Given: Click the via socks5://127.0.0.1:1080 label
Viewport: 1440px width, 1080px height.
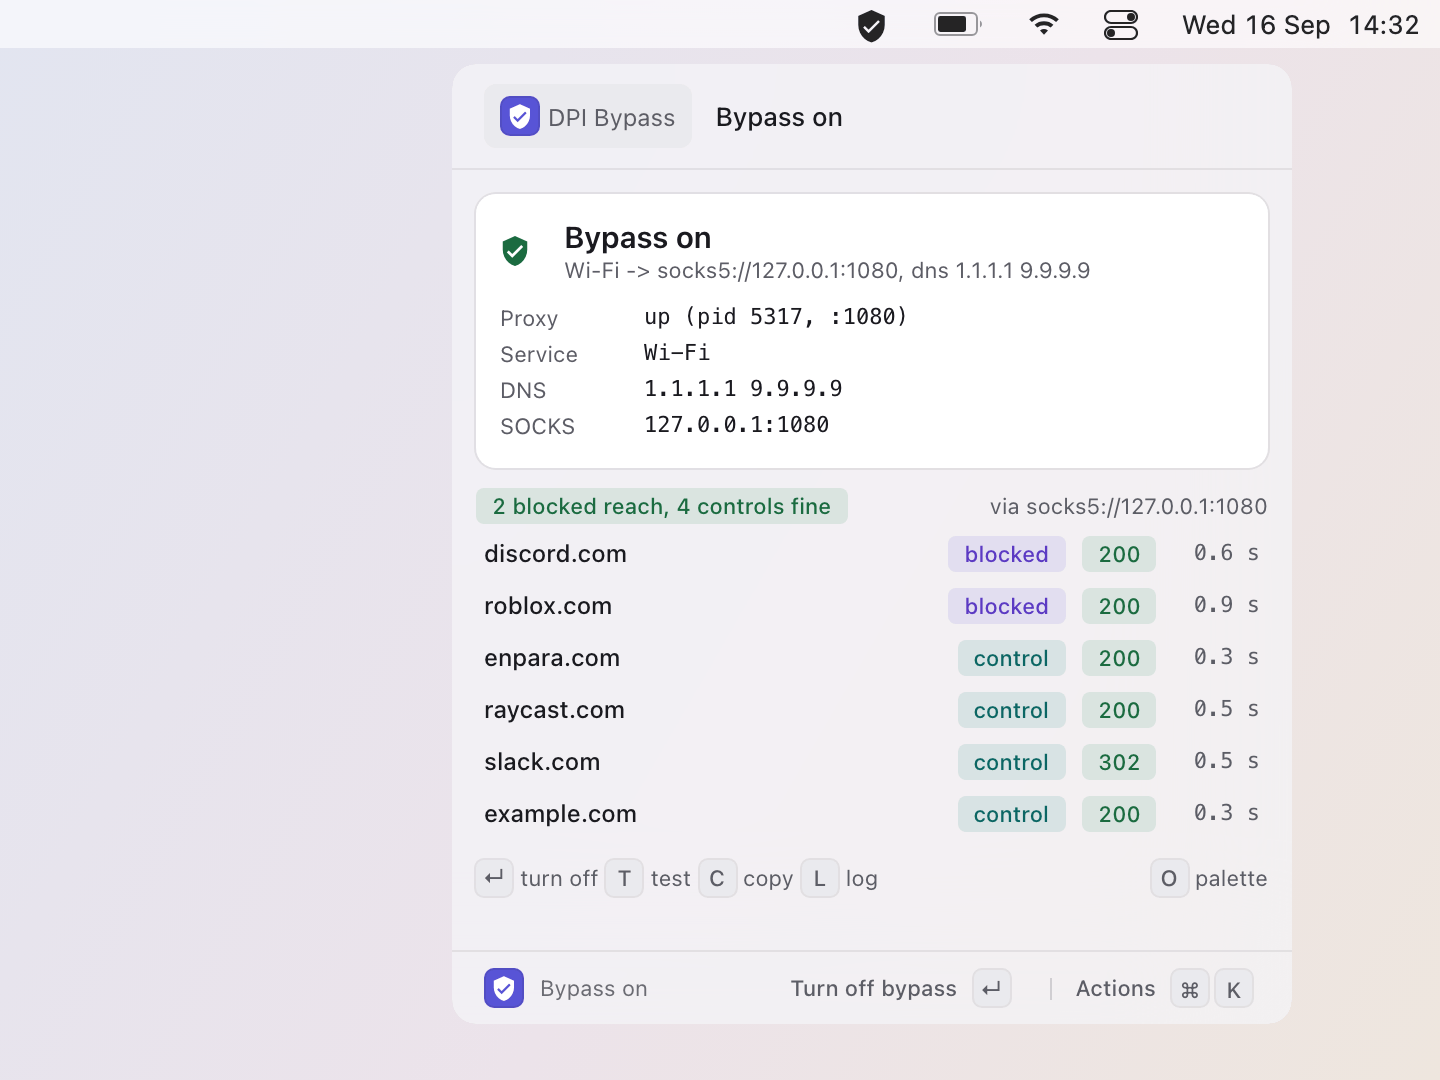Looking at the screenshot, I should (1128, 507).
